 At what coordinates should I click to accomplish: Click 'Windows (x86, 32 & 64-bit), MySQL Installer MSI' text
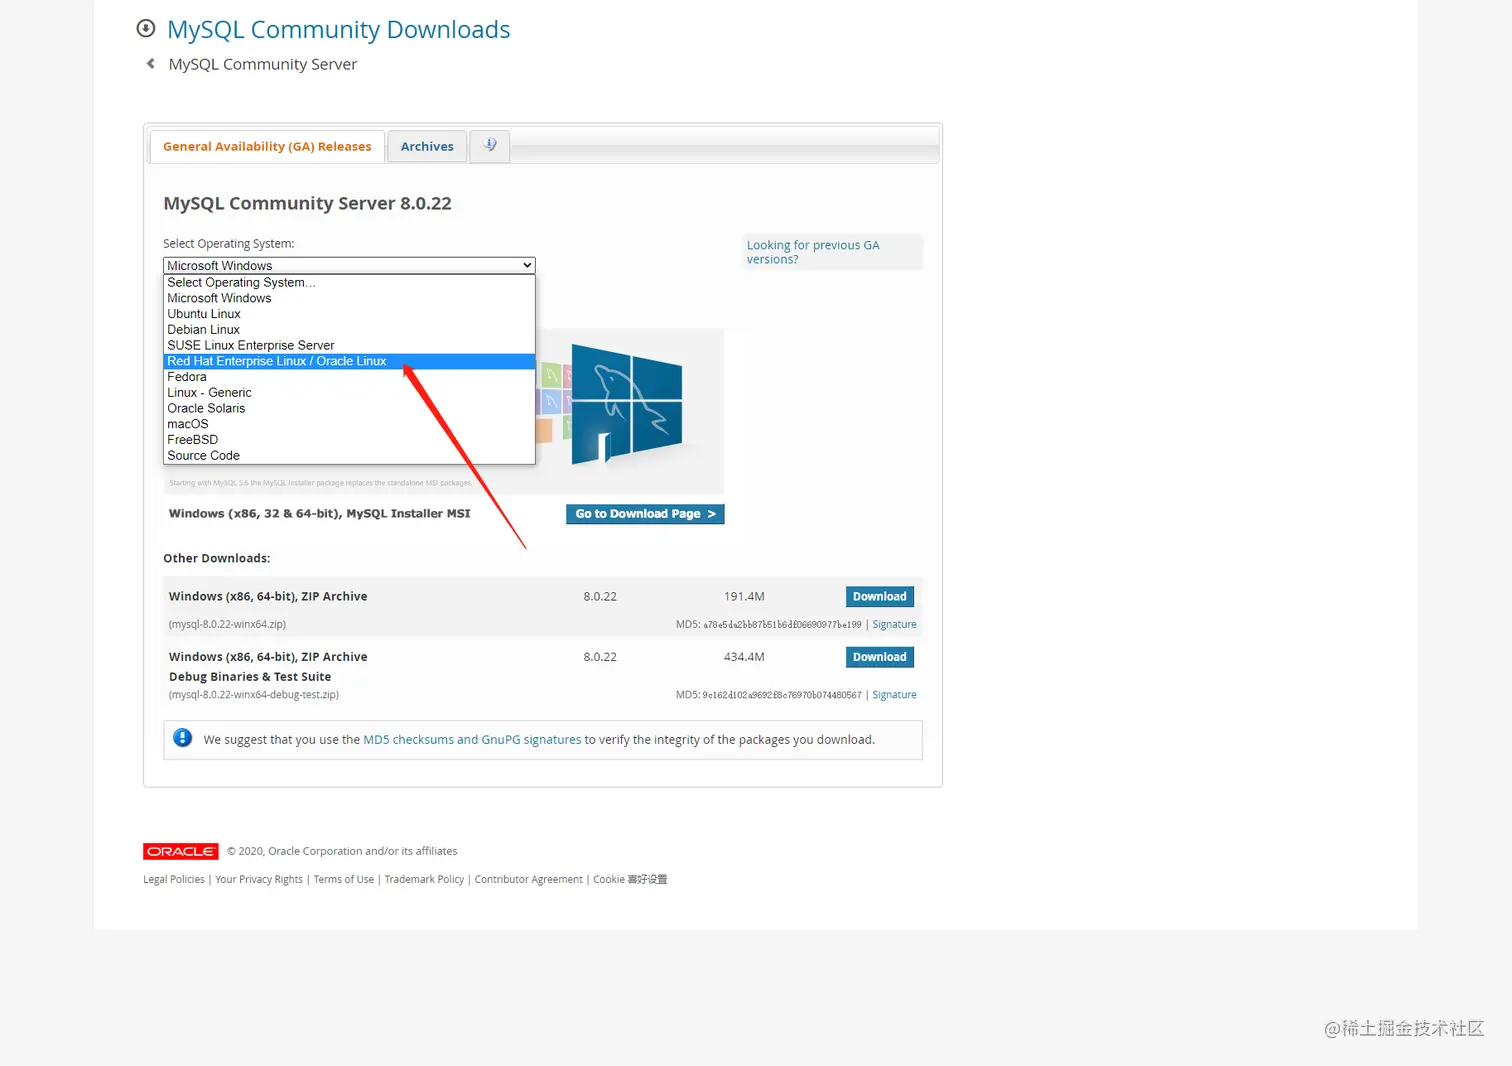tap(319, 514)
